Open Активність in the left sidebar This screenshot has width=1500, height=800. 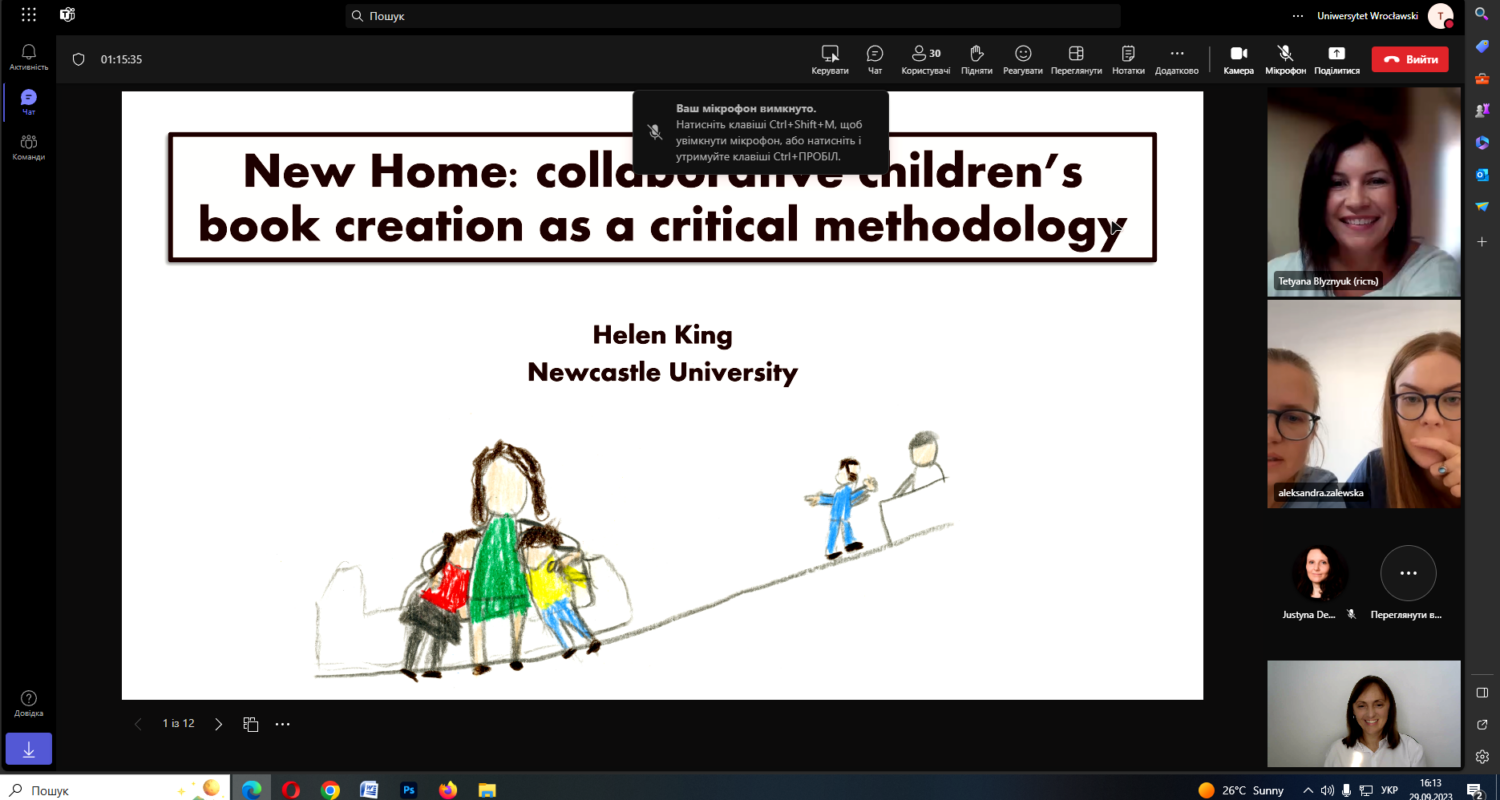click(x=28, y=58)
